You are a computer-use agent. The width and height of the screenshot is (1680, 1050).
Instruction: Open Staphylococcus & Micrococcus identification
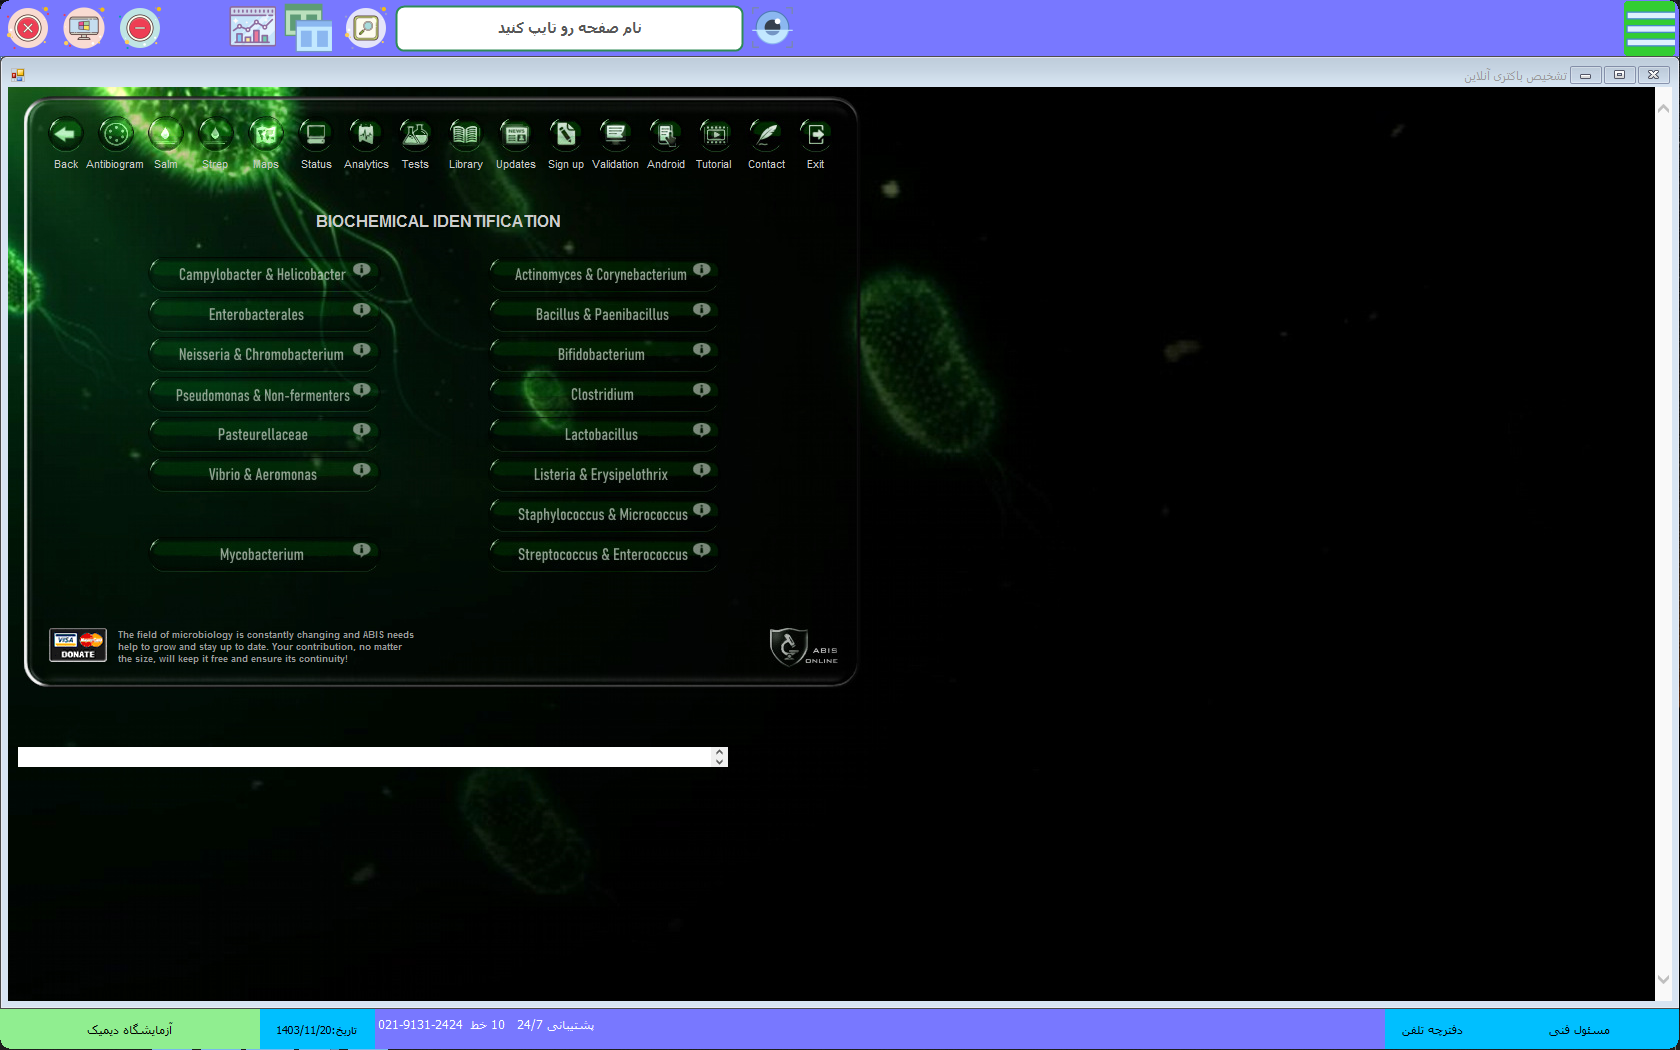(602, 515)
